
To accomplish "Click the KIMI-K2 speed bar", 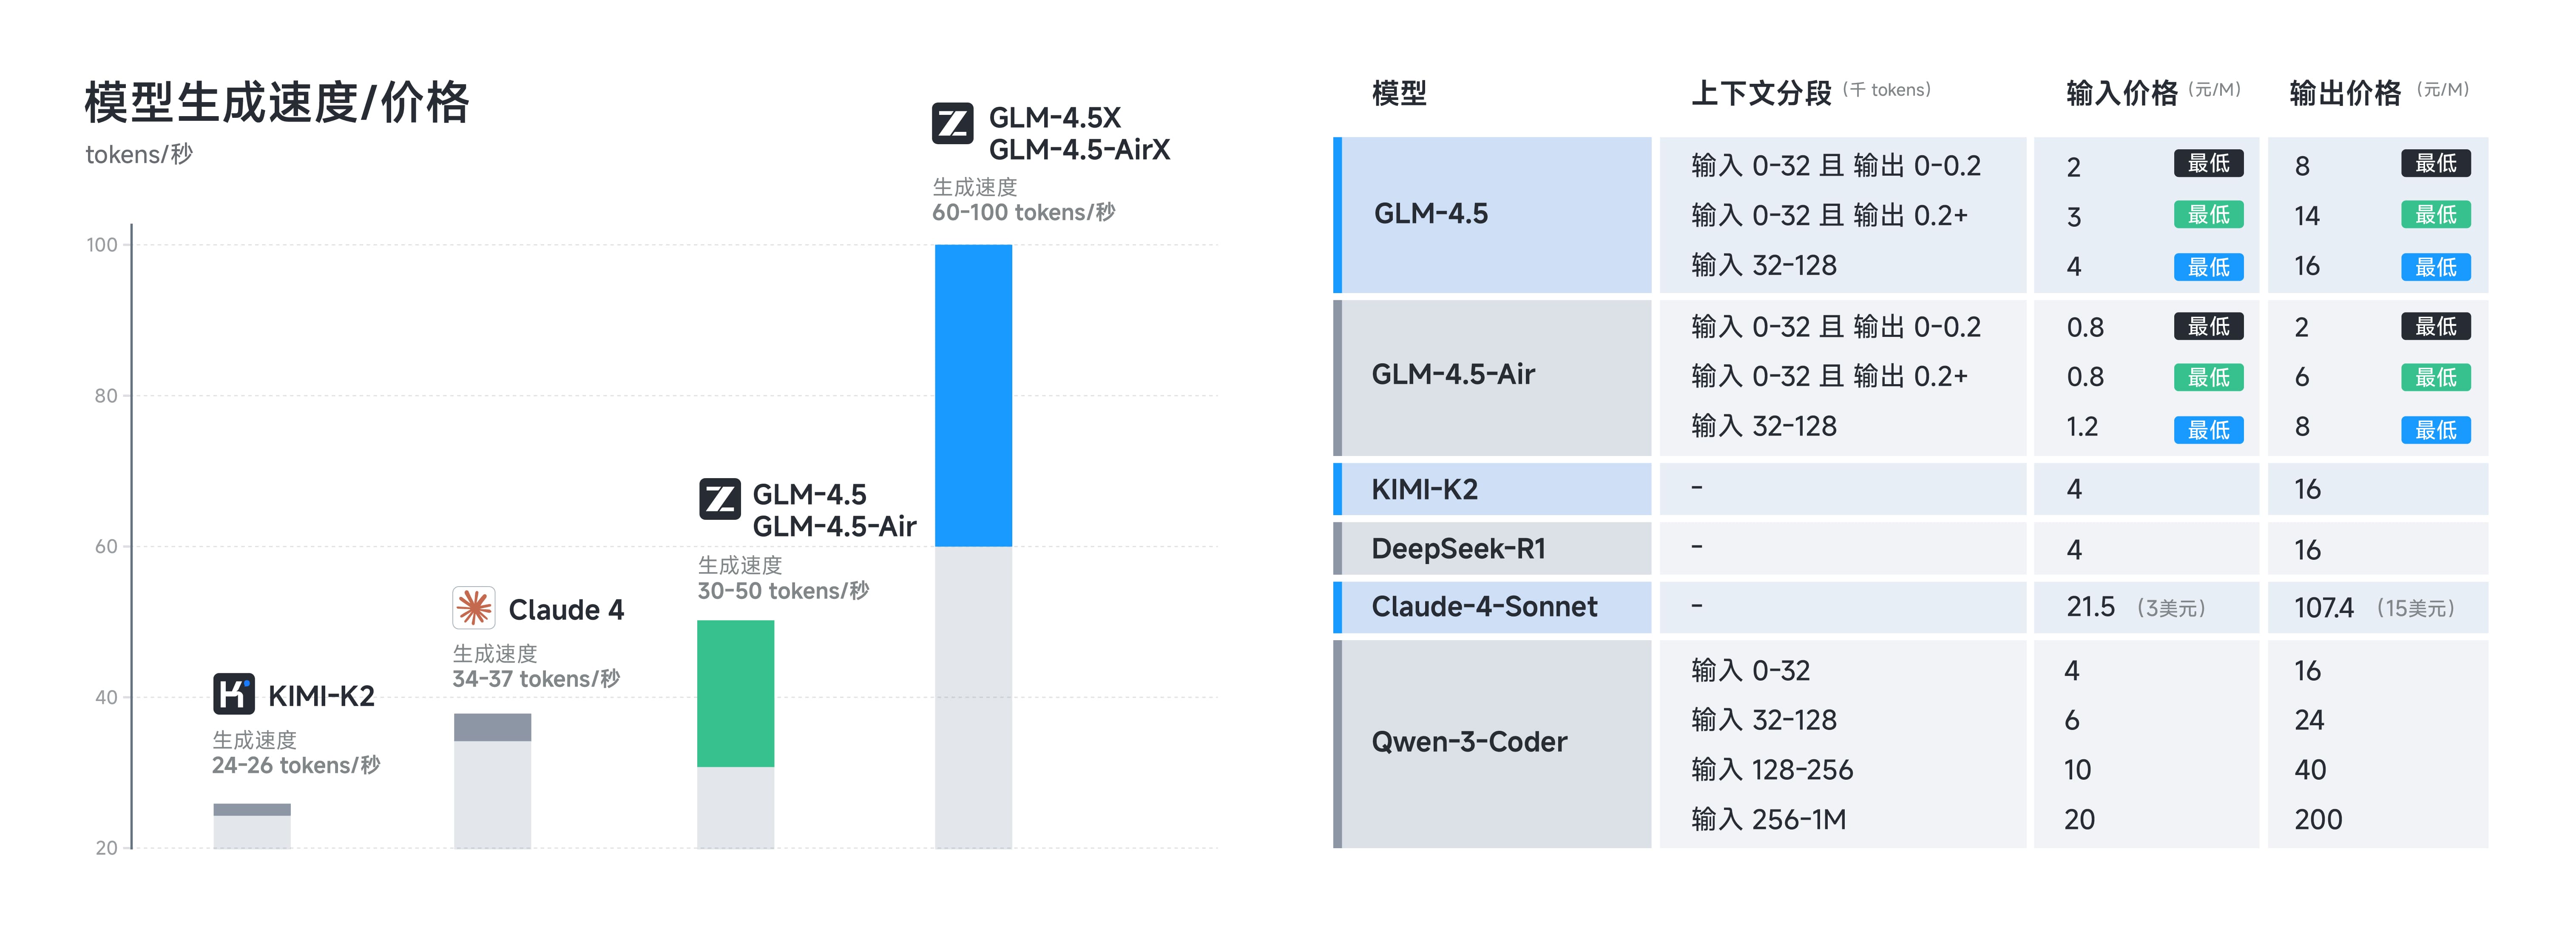I will [252, 826].
